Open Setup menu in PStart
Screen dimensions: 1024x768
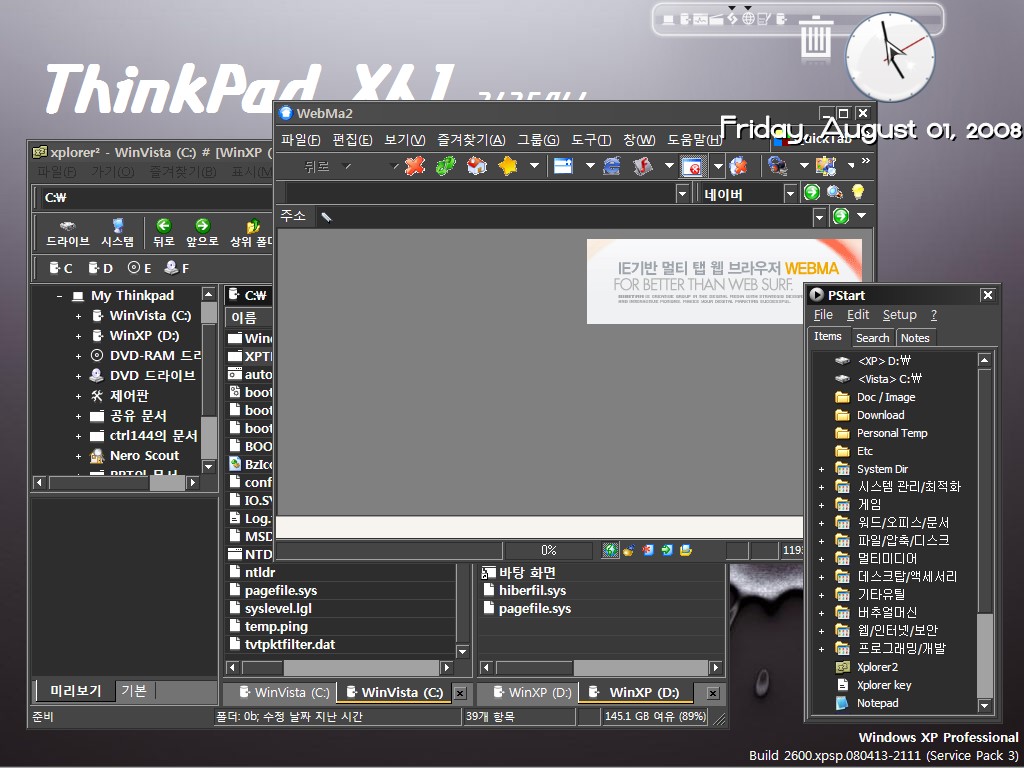point(899,315)
